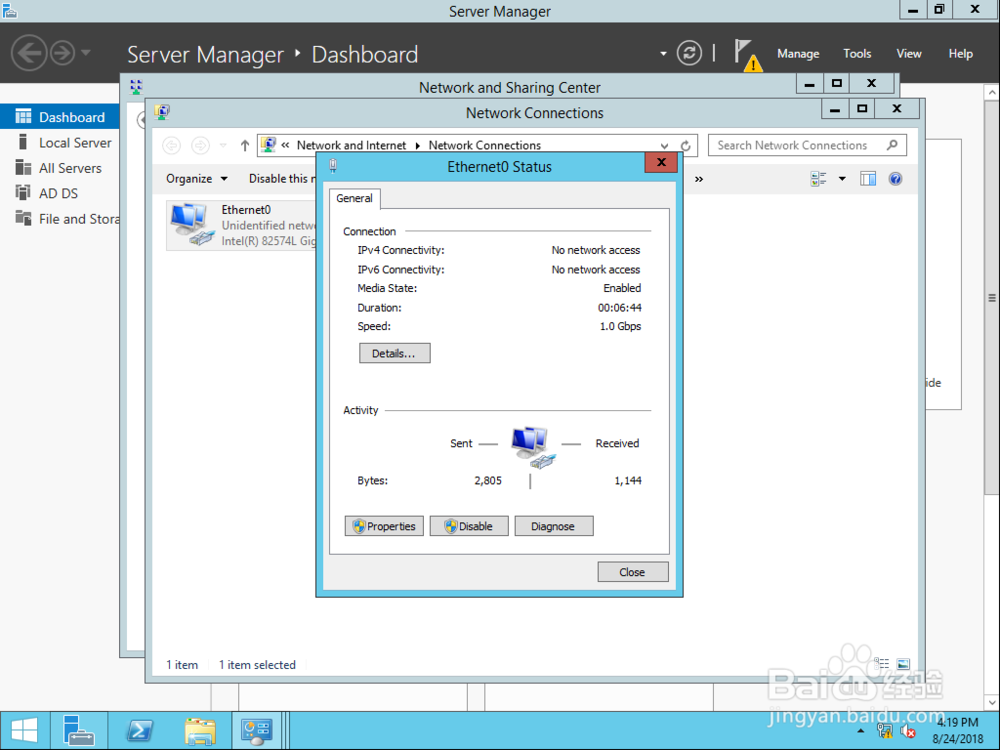Click the Network Connections window title icon

tap(162, 112)
